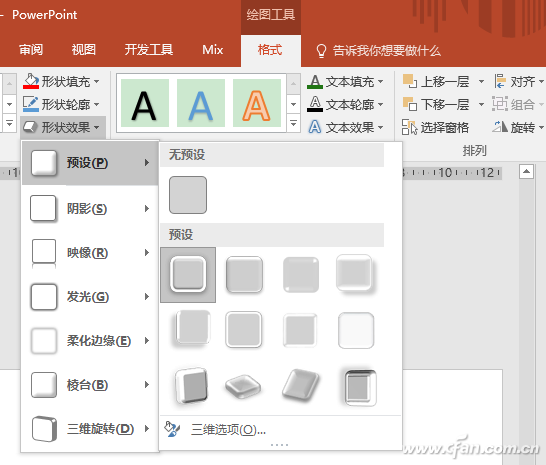Open the Preset (预设) submenu
The width and height of the screenshot is (546, 465).
point(90,163)
